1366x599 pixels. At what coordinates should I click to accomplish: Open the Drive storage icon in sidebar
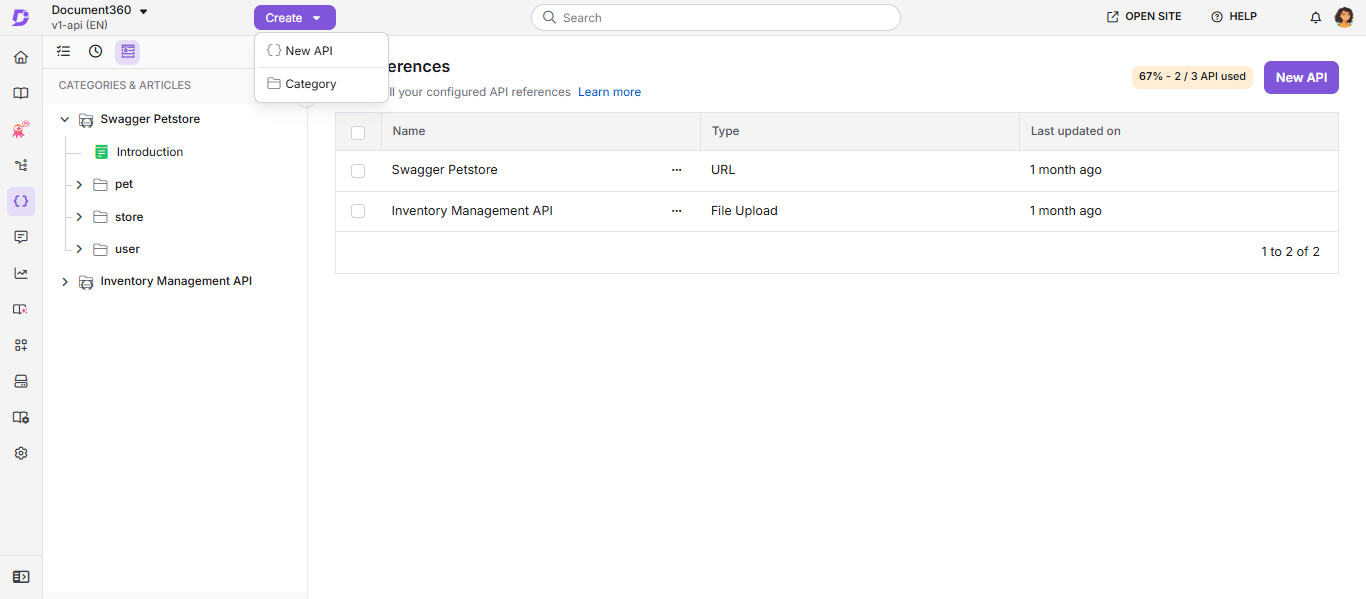coord(21,381)
